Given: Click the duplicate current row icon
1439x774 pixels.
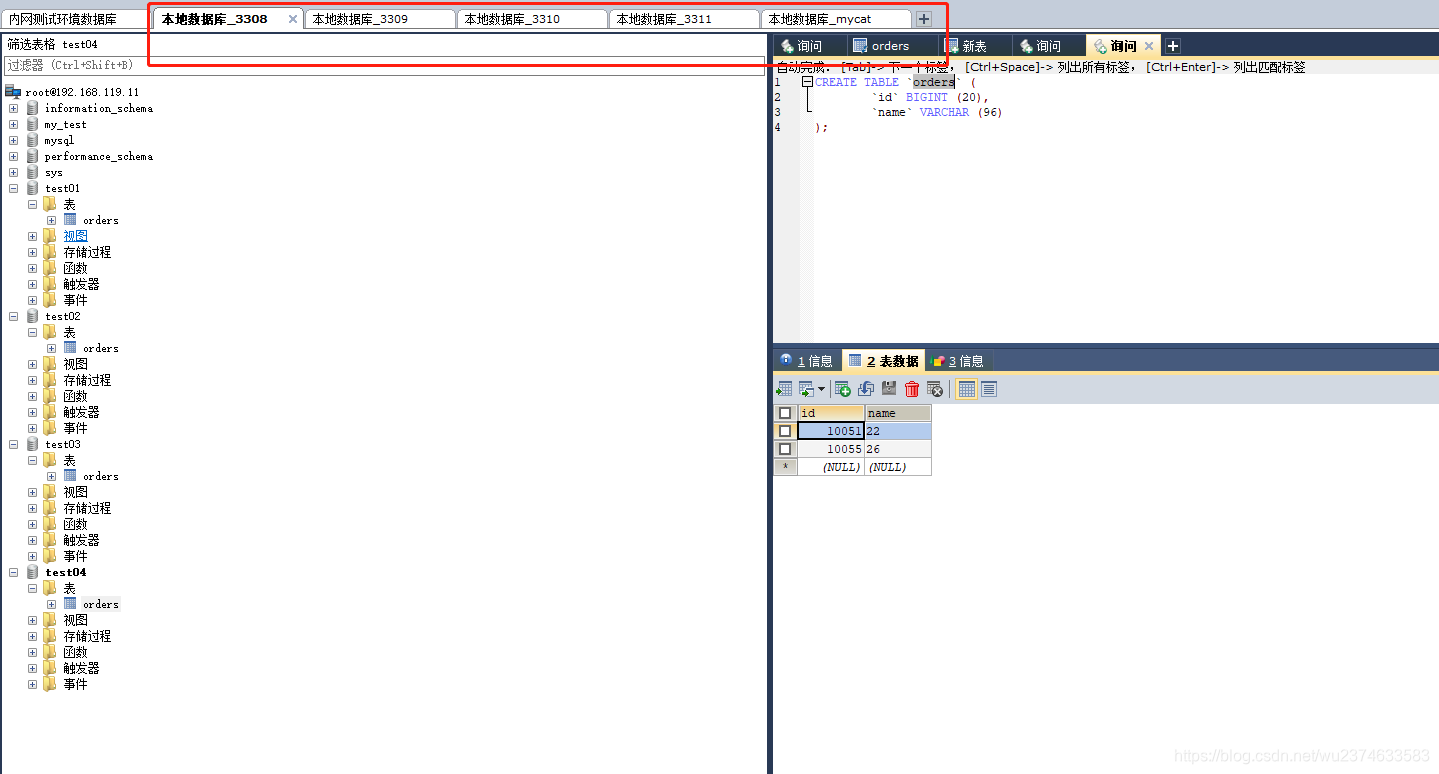Looking at the screenshot, I should pyautogui.click(x=866, y=389).
